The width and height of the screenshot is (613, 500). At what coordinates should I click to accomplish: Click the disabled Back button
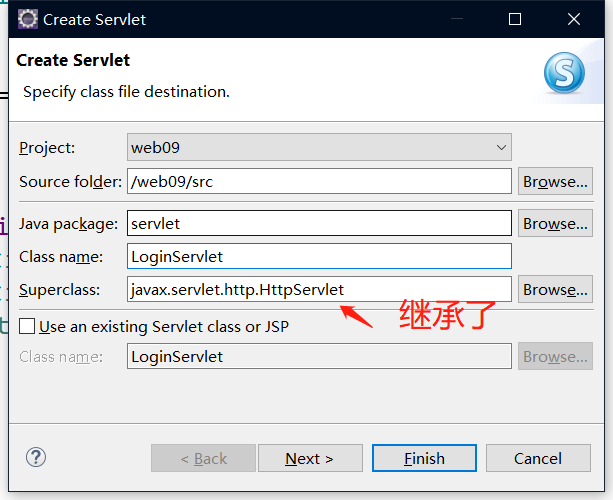[203, 458]
